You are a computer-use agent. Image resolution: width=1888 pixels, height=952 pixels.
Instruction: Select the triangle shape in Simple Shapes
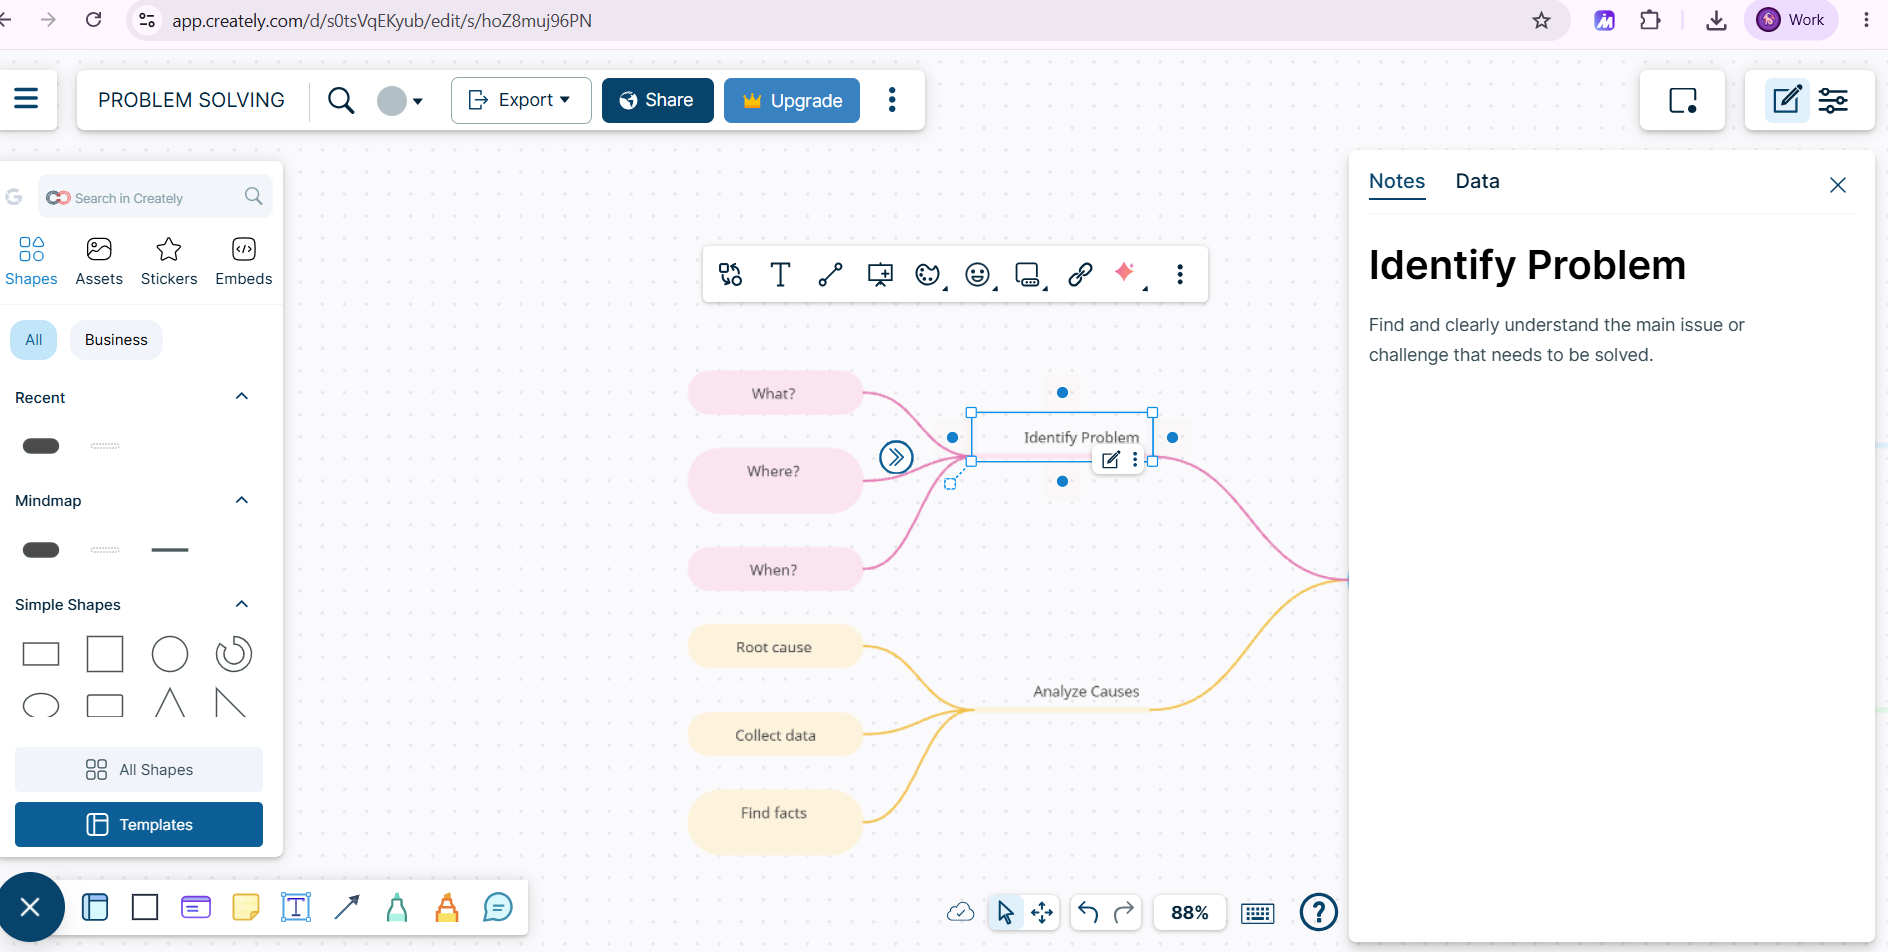pyautogui.click(x=170, y=703)
